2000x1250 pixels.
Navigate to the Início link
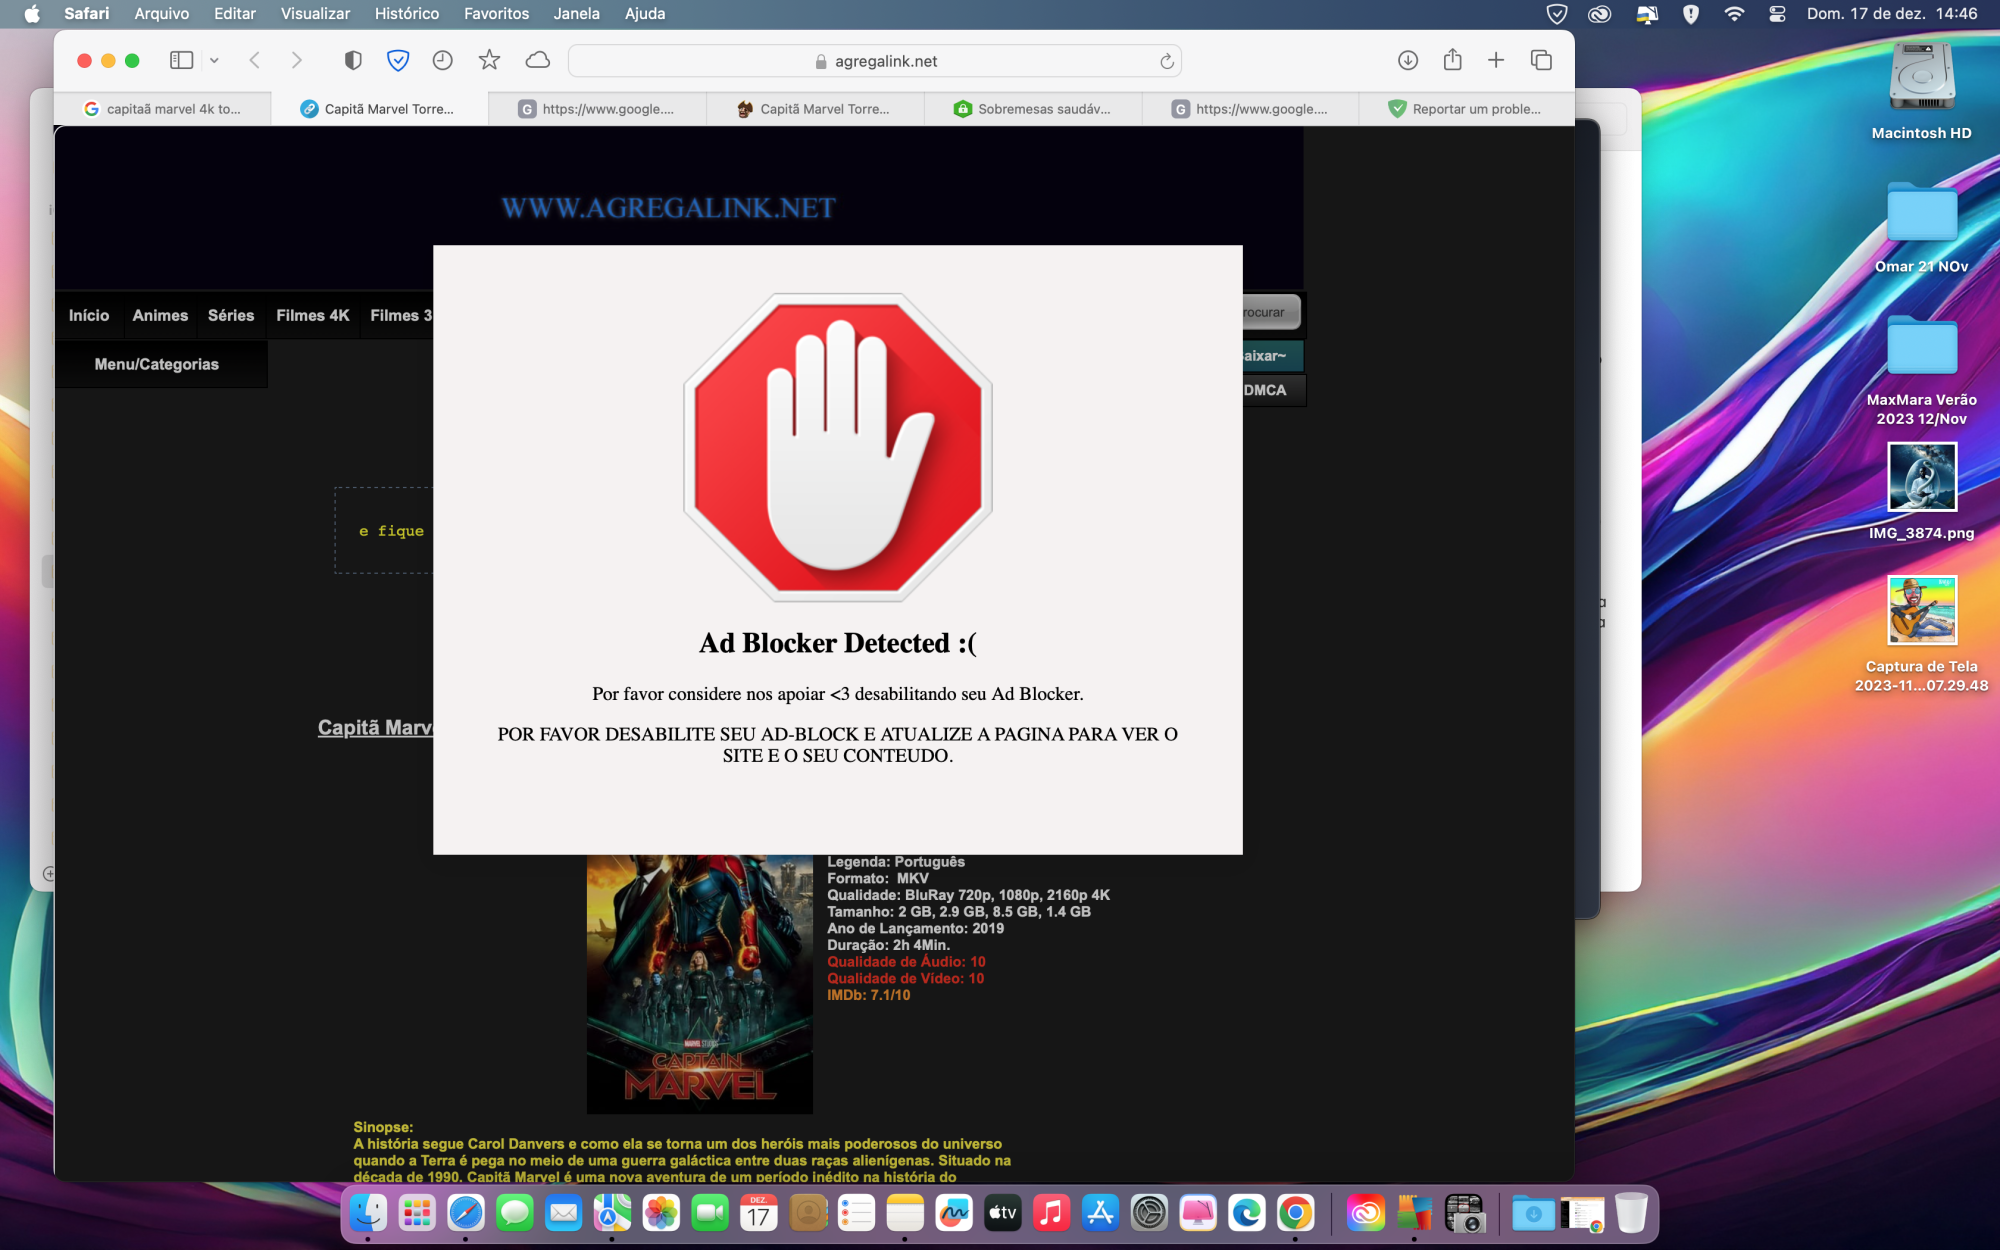click(88, 315)
